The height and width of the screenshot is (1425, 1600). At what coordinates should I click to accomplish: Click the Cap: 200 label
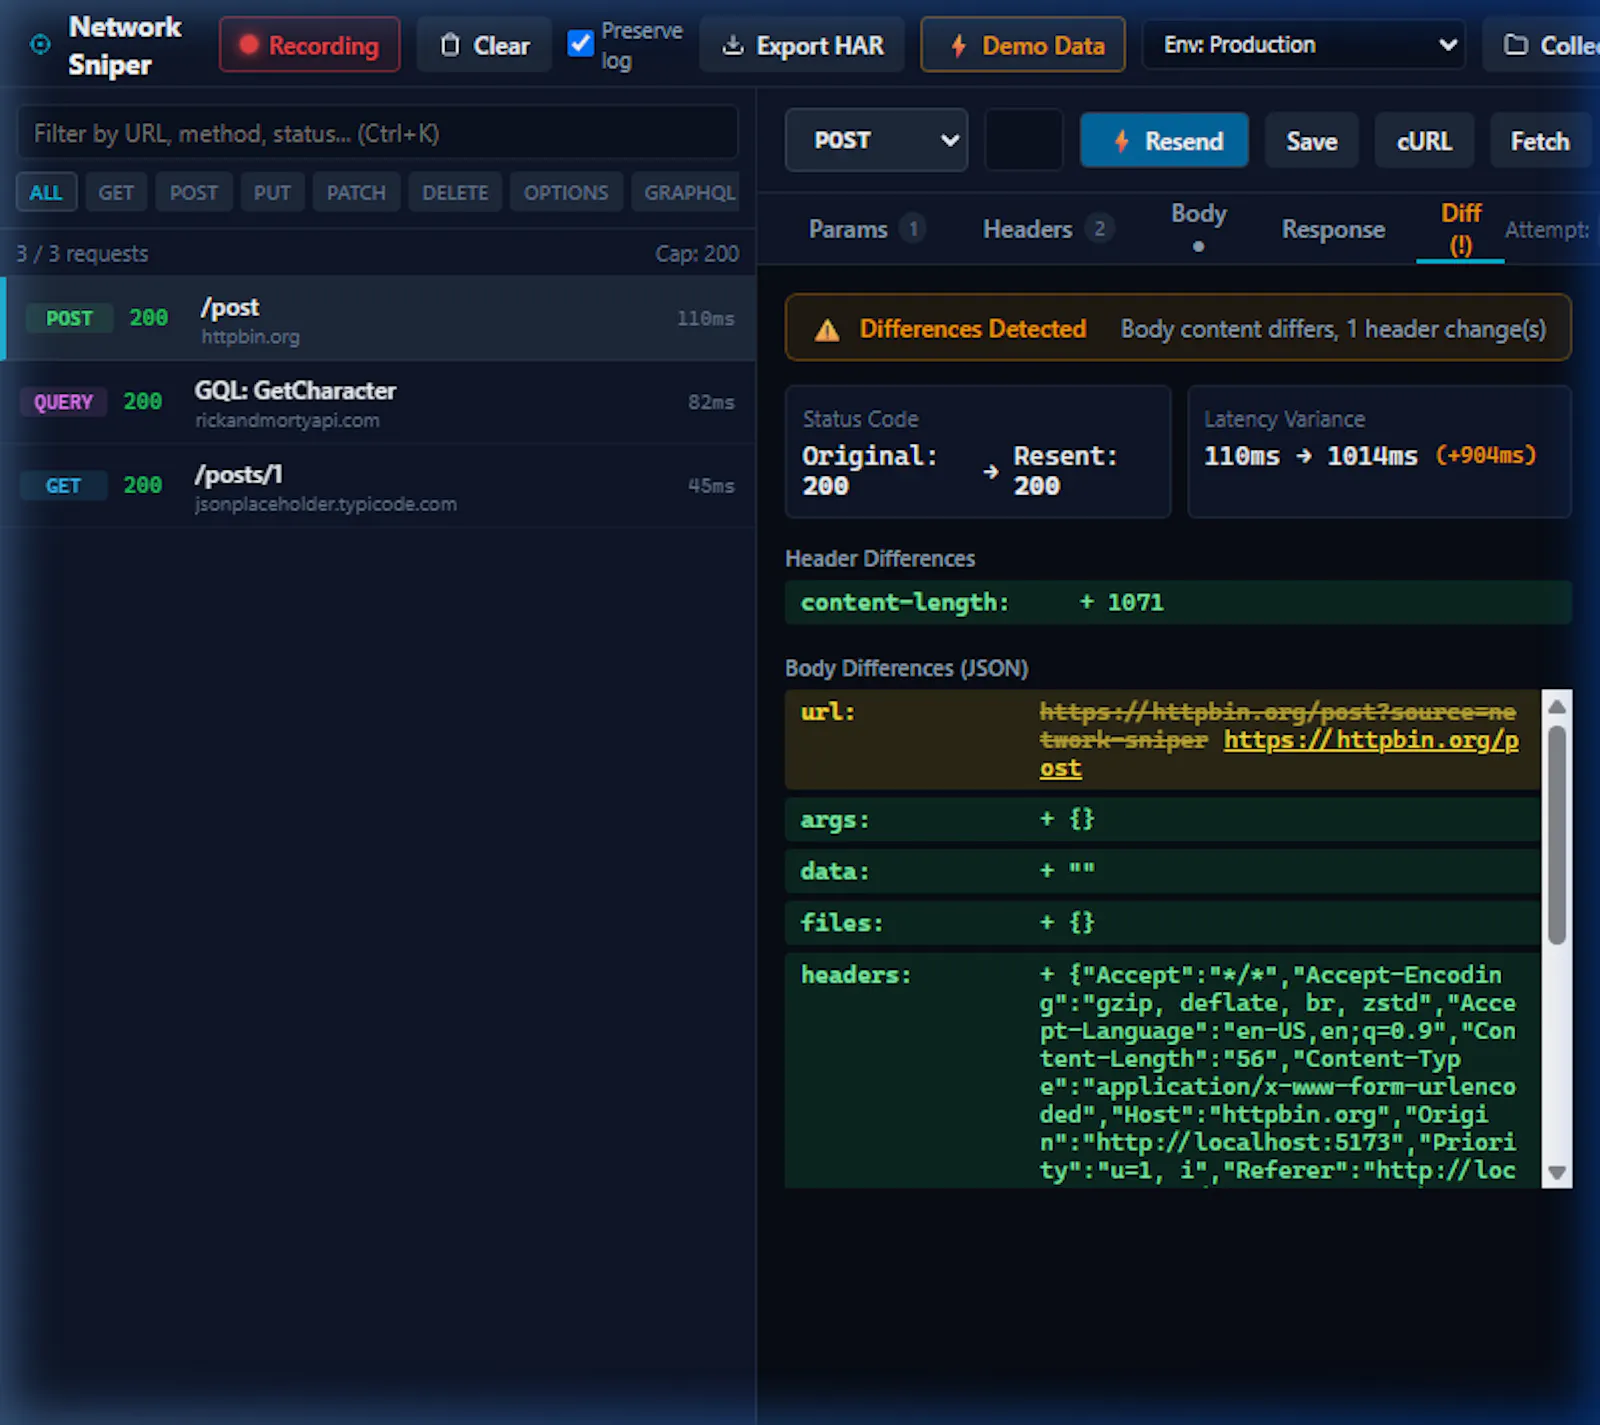697,254
